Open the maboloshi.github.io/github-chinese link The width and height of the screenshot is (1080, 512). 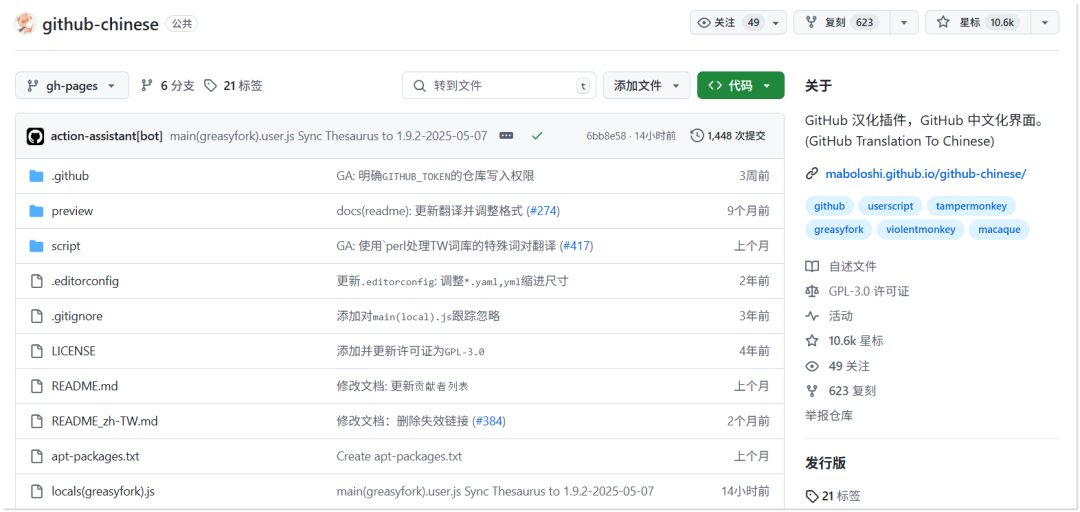tap(925, 174)
